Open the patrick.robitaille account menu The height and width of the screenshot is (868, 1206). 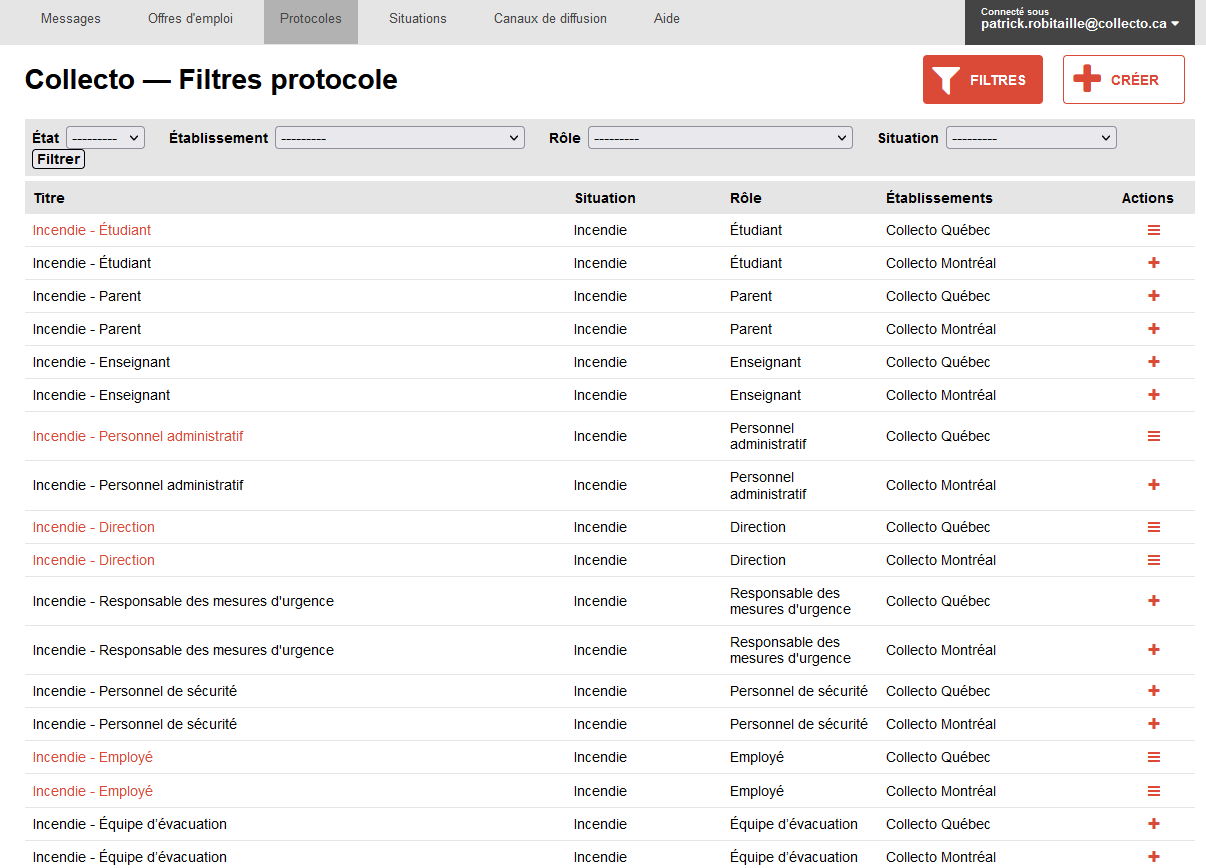1079,22
